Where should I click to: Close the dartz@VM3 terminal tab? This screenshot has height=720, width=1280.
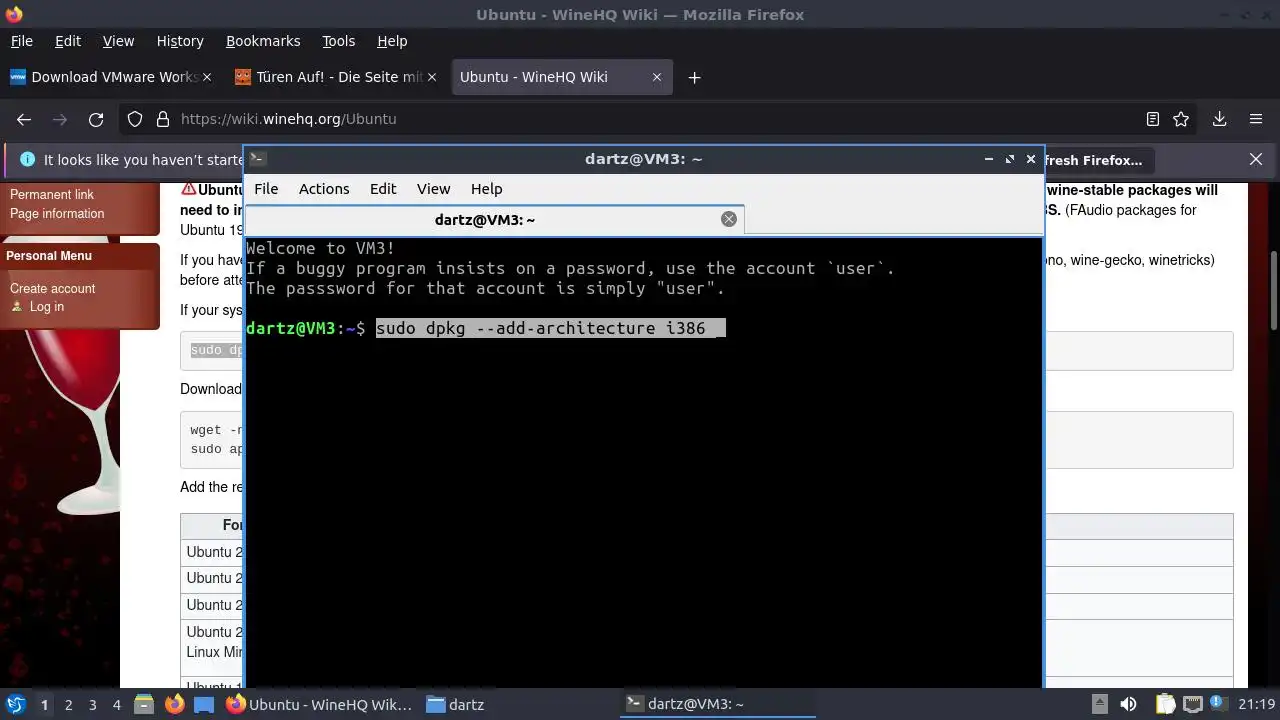(x=729, y=219)
